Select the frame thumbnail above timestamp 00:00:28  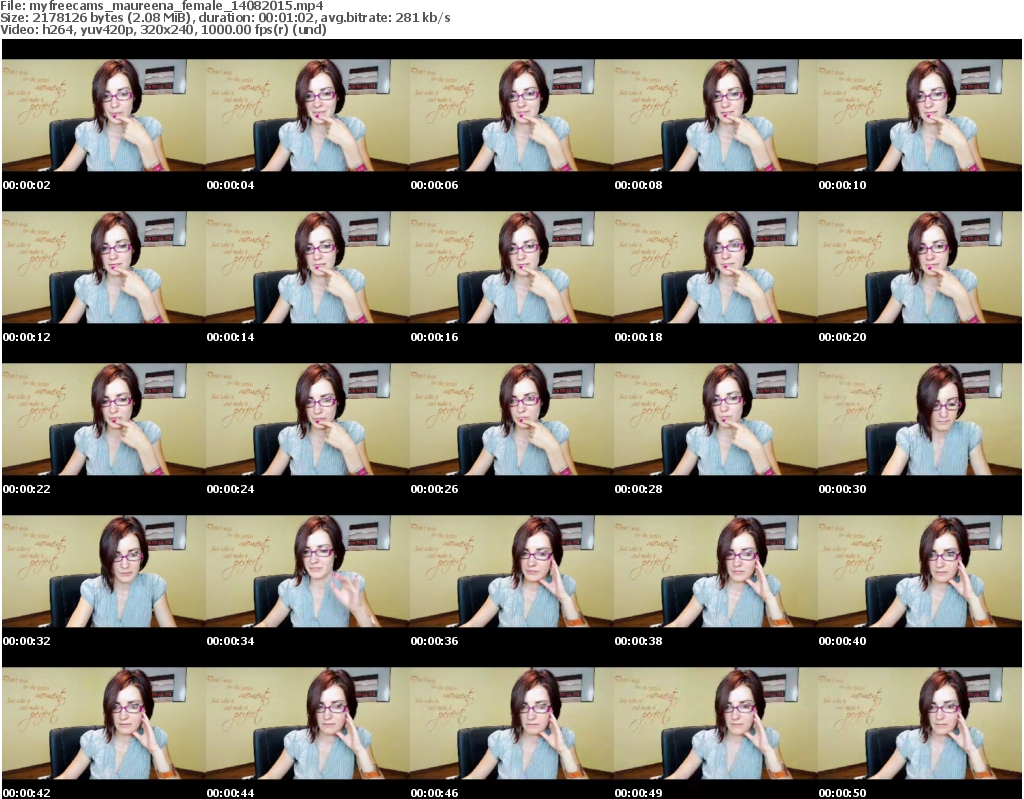715,419
